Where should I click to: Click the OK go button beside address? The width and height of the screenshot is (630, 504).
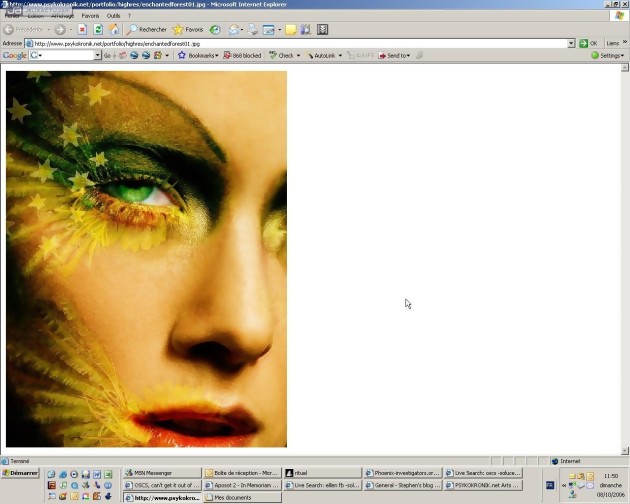pyautogui.click(x=589, y=44)
